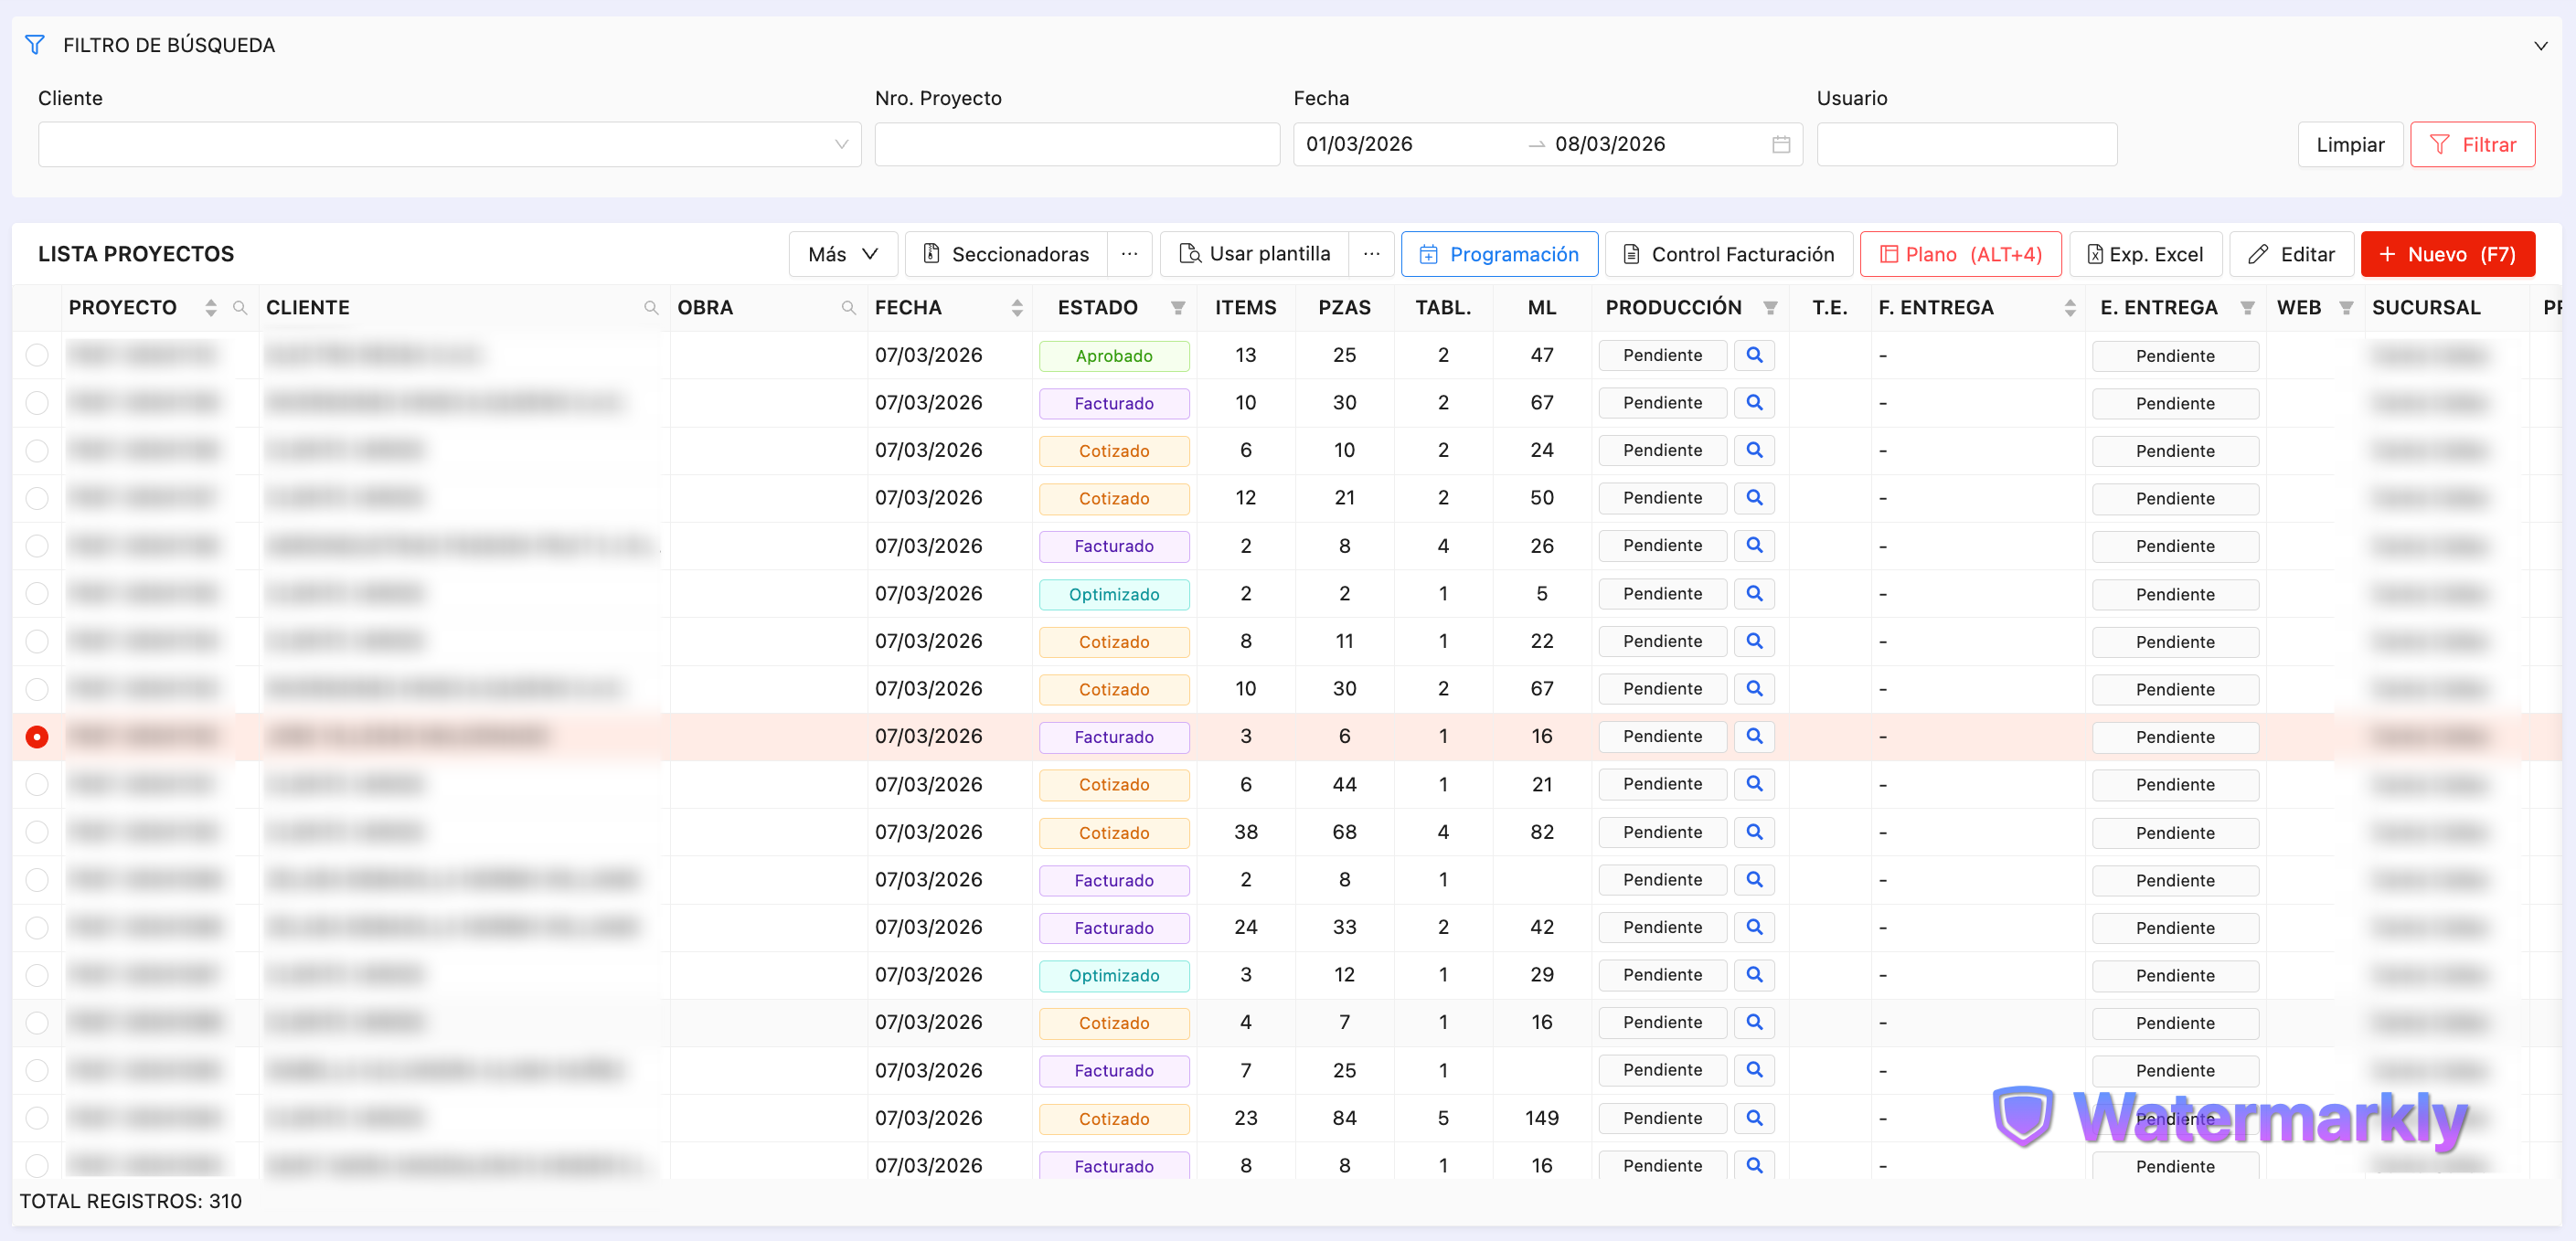The height and width of the screenshot is (1241, 2576).
Task: Sort by FECHA column arrows
Action: (x=1017, y=308)
